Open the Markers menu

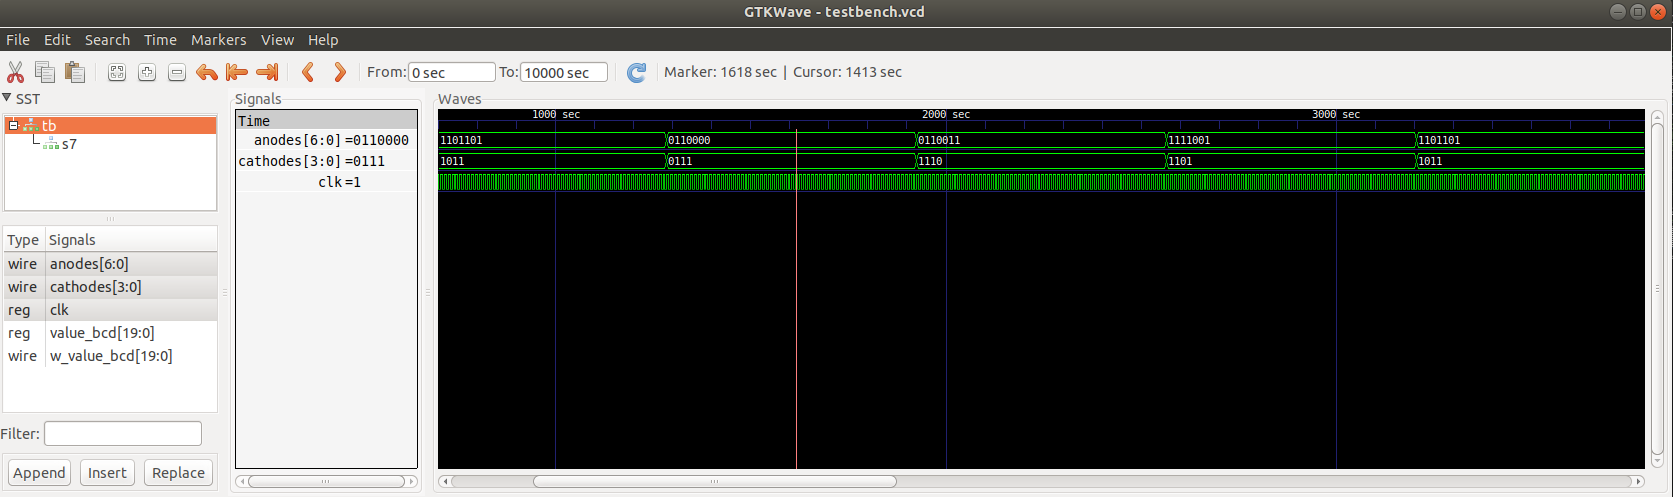[x=218, y=40]
